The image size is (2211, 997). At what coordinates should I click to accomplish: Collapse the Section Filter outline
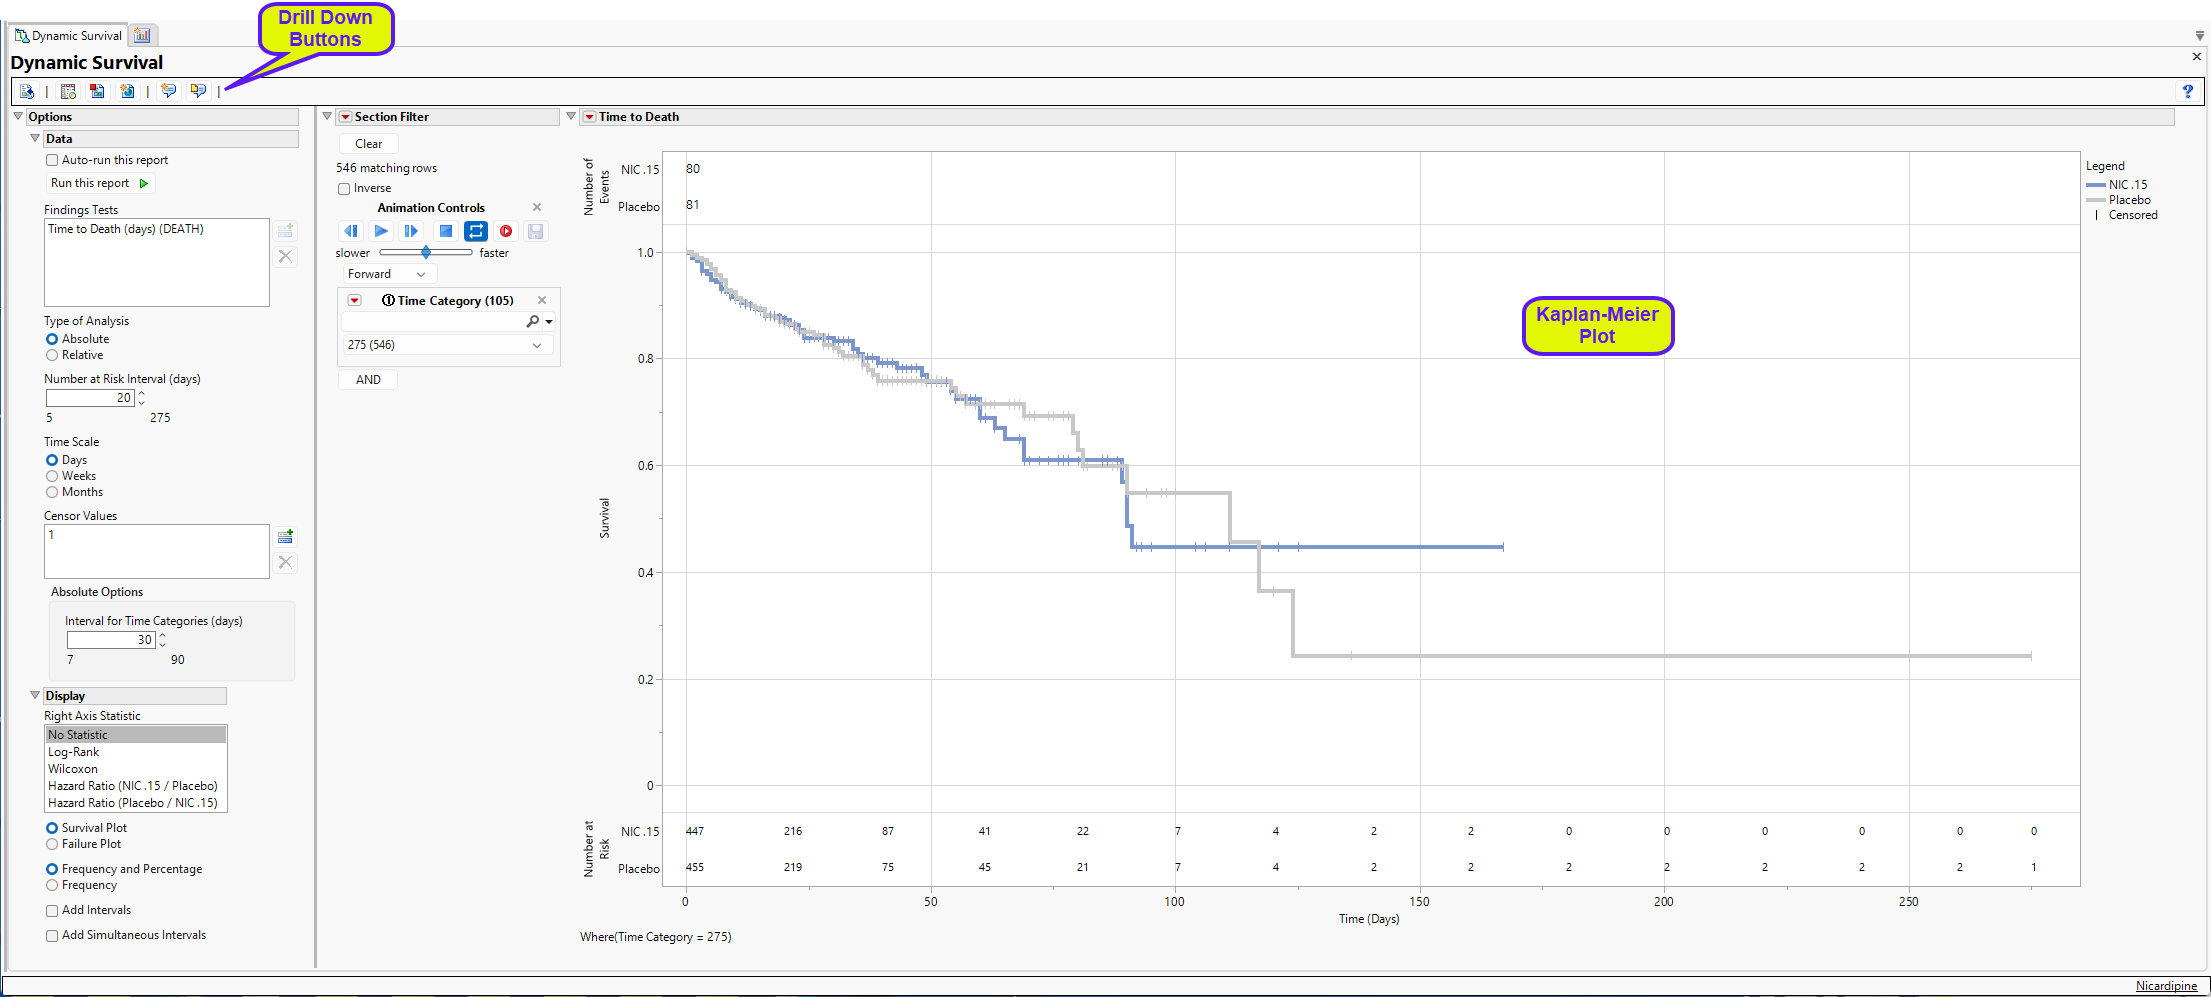point(327,116)
